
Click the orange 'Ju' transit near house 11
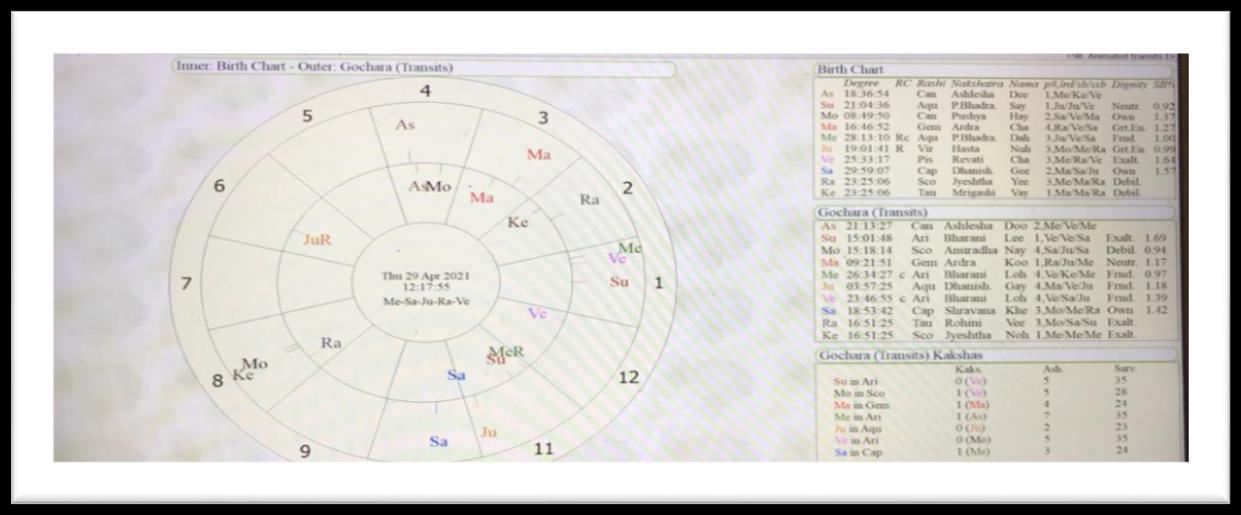489,432
